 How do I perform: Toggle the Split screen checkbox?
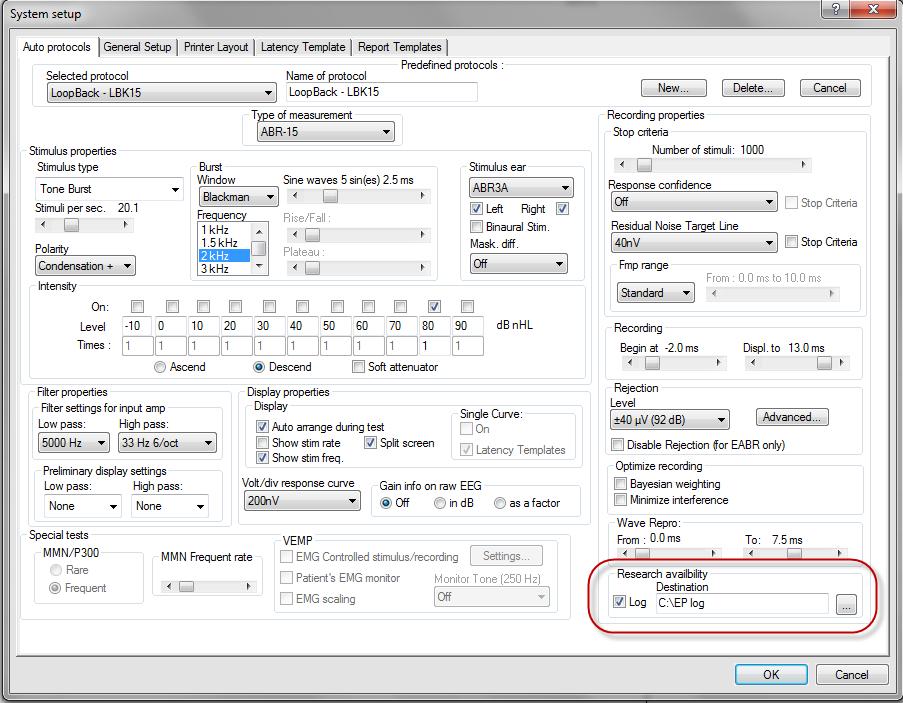[x=370, y=443]
